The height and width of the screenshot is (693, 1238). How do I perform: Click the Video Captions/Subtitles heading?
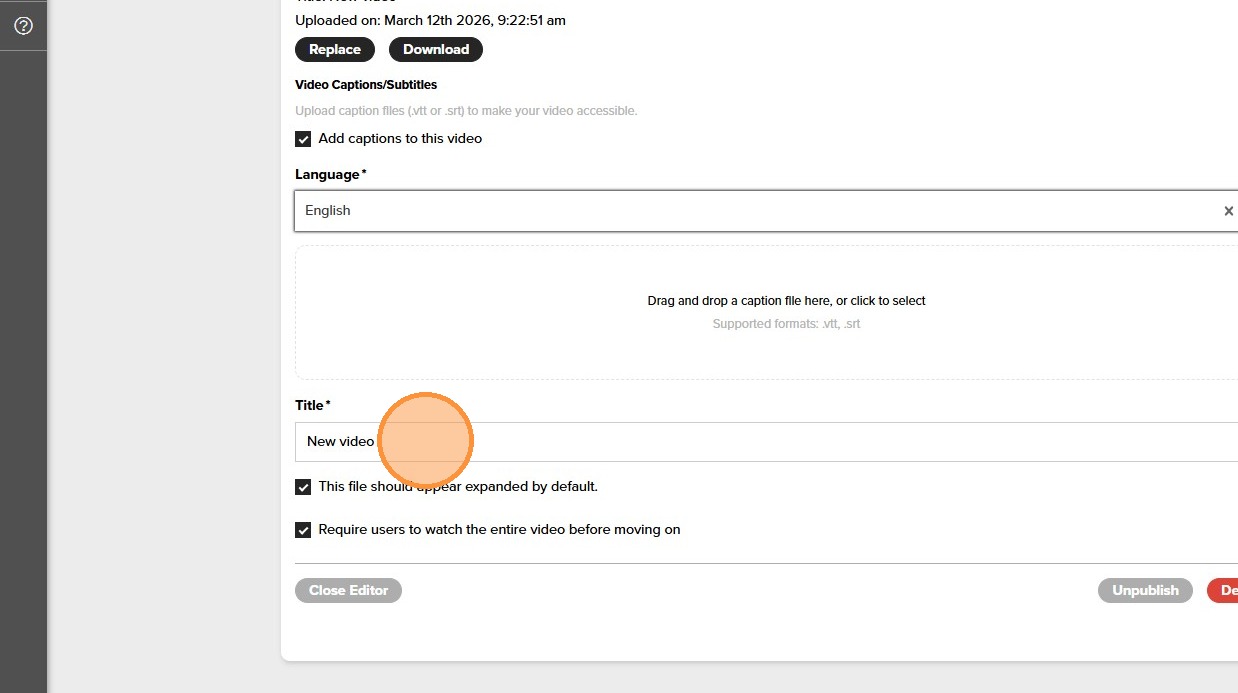coord(366,85)
